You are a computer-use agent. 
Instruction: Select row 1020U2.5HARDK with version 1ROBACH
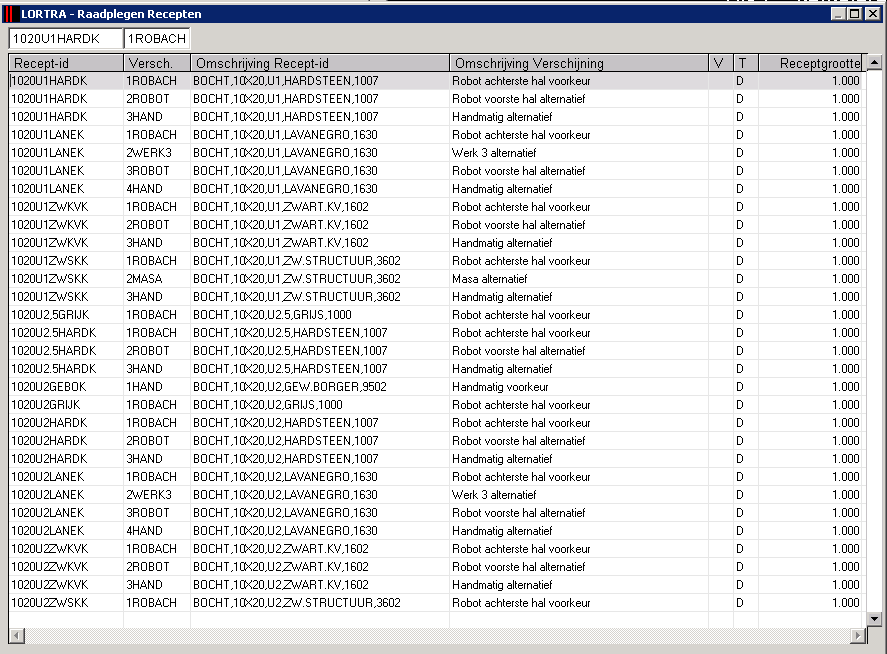tap(438, 333)
